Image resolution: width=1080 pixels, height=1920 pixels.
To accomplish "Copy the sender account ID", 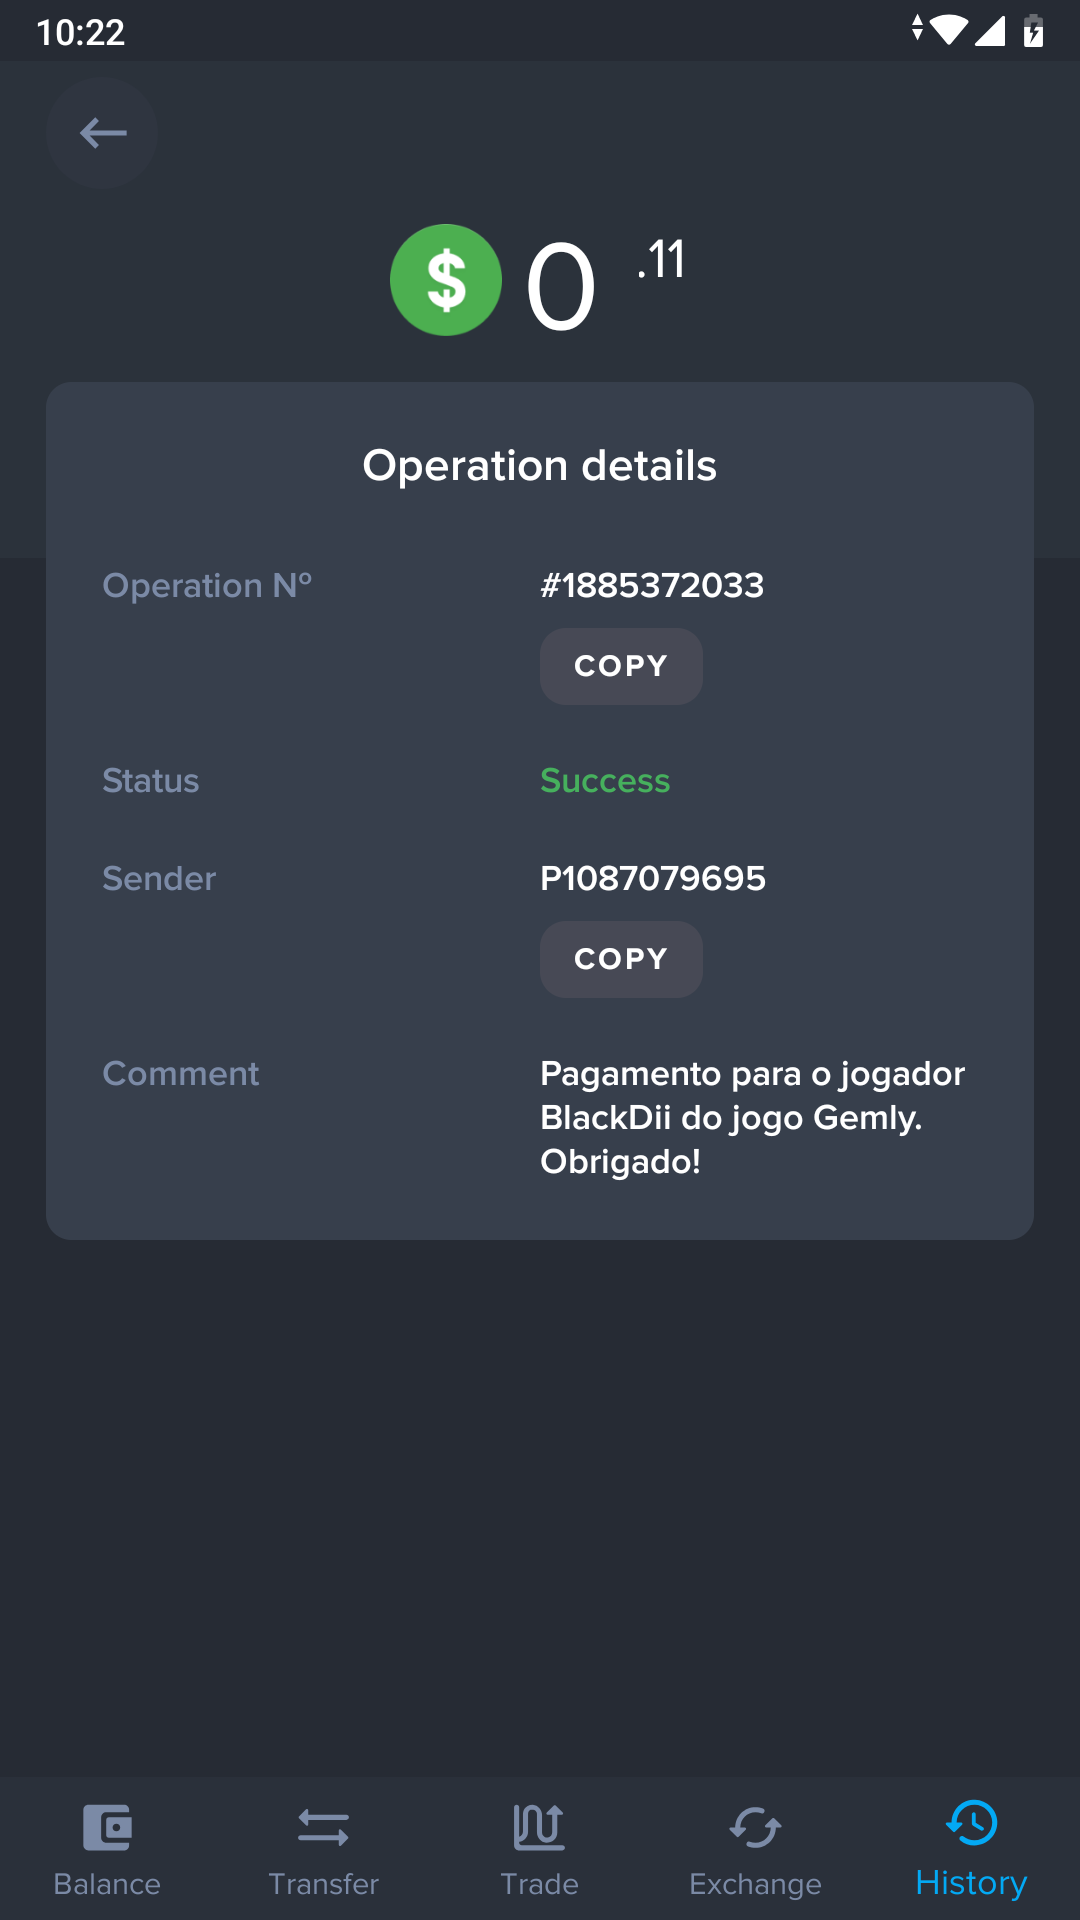I will coord(621,959).
